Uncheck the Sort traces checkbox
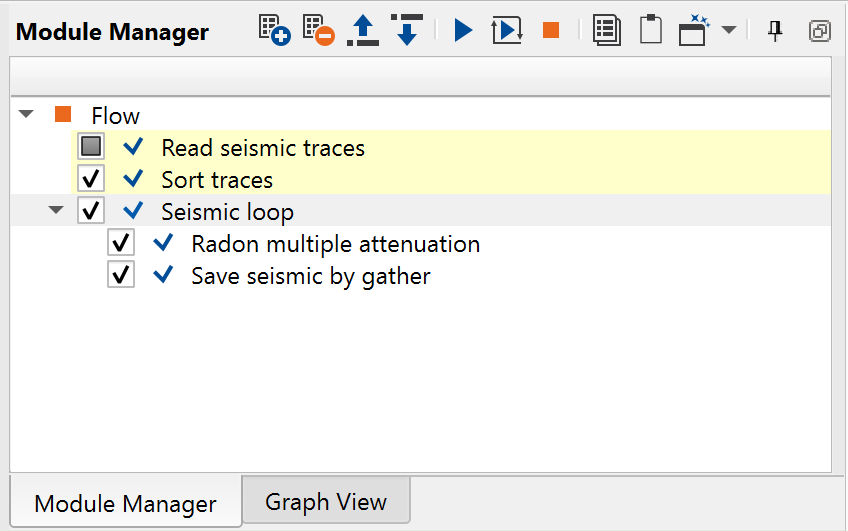Image resolution: width=848 pixels, height=531 pixels. (x=92, y=180)
